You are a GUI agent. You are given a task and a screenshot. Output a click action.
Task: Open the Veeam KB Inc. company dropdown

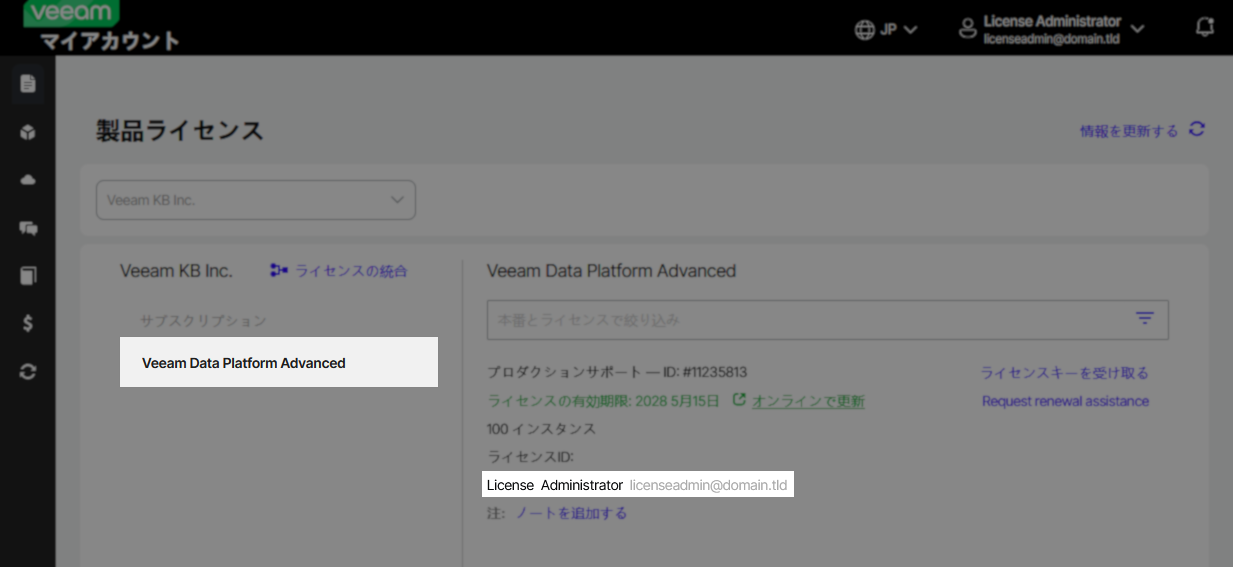255,200
